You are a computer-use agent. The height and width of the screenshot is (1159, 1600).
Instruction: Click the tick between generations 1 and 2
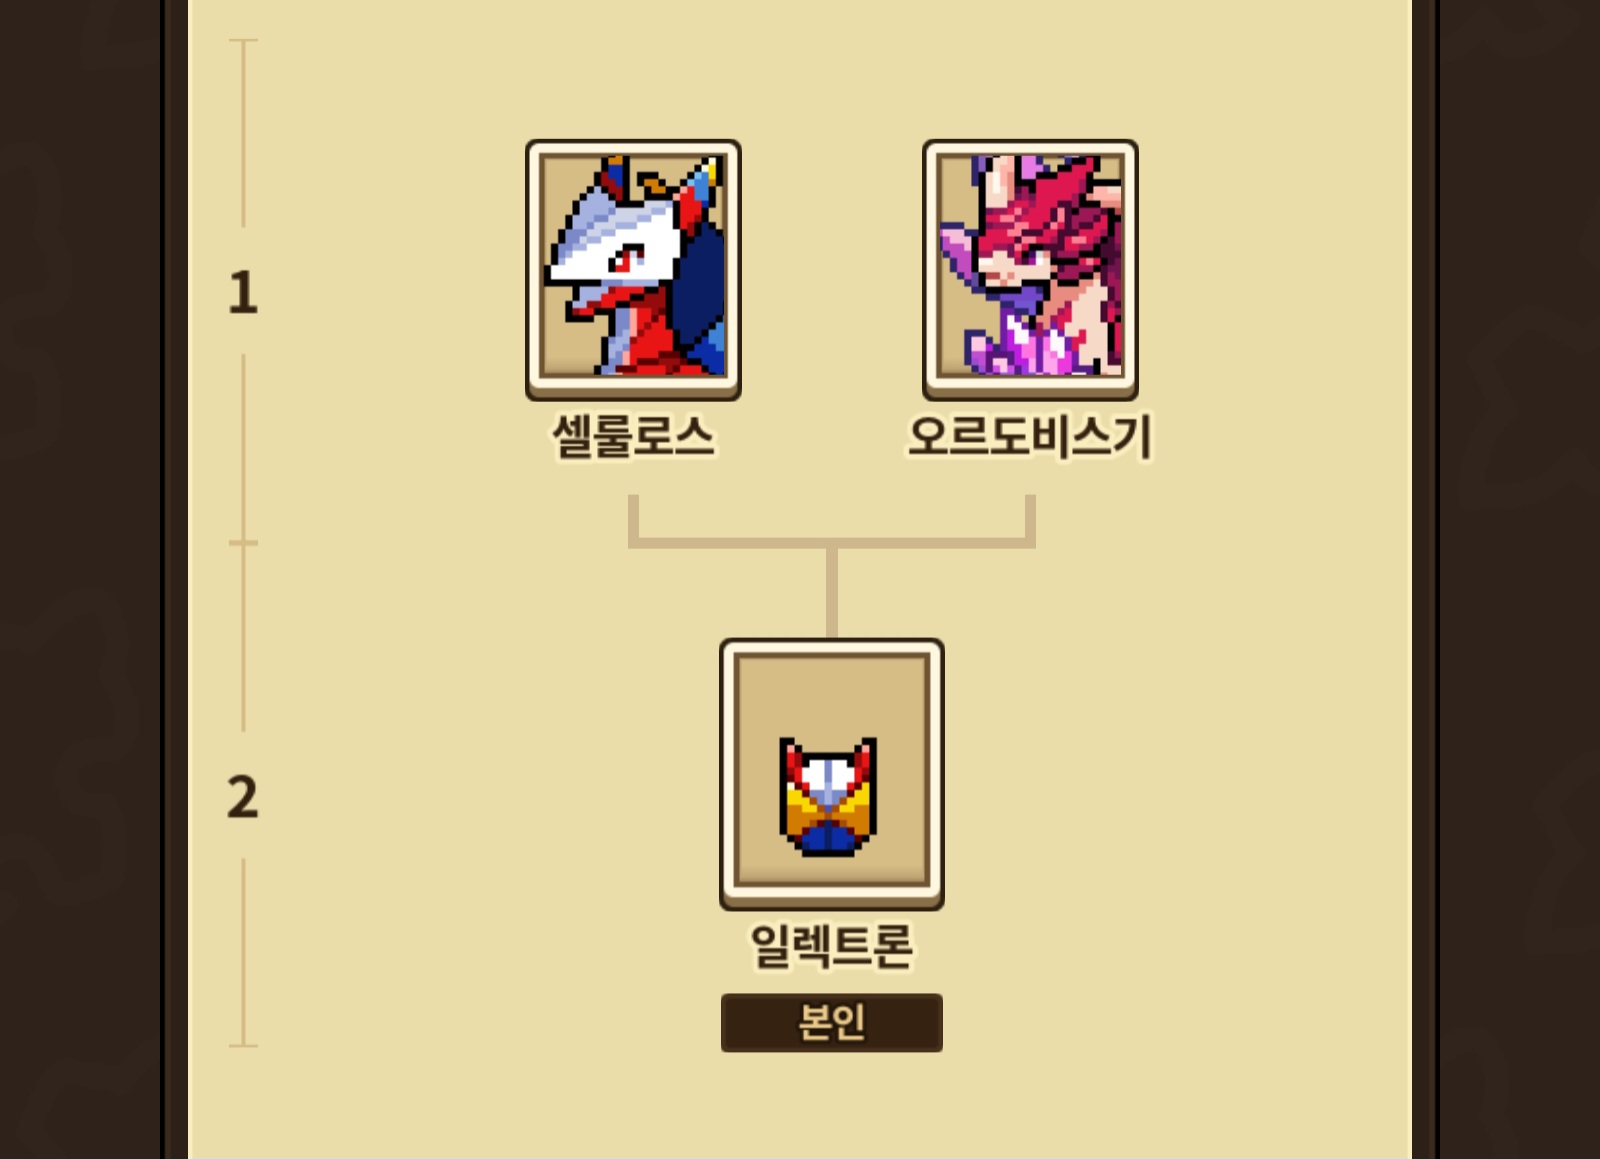pyautogui.click(x=243, y=543)
